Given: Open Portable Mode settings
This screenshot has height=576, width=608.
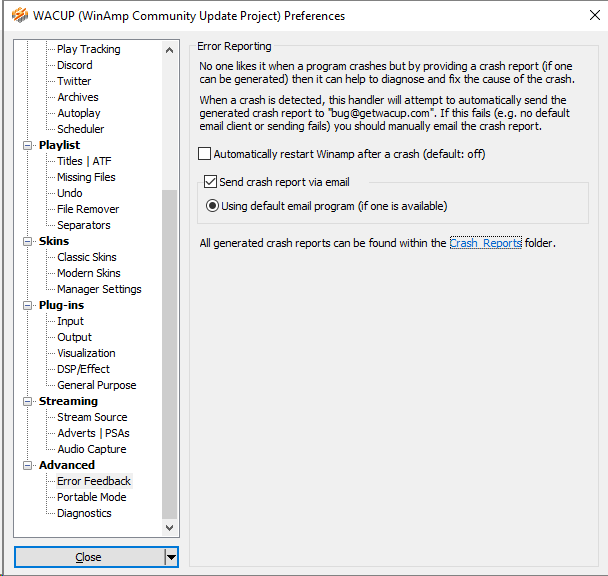Looking at the screenshot, I should pyautogui.click(x=92, y=497).
